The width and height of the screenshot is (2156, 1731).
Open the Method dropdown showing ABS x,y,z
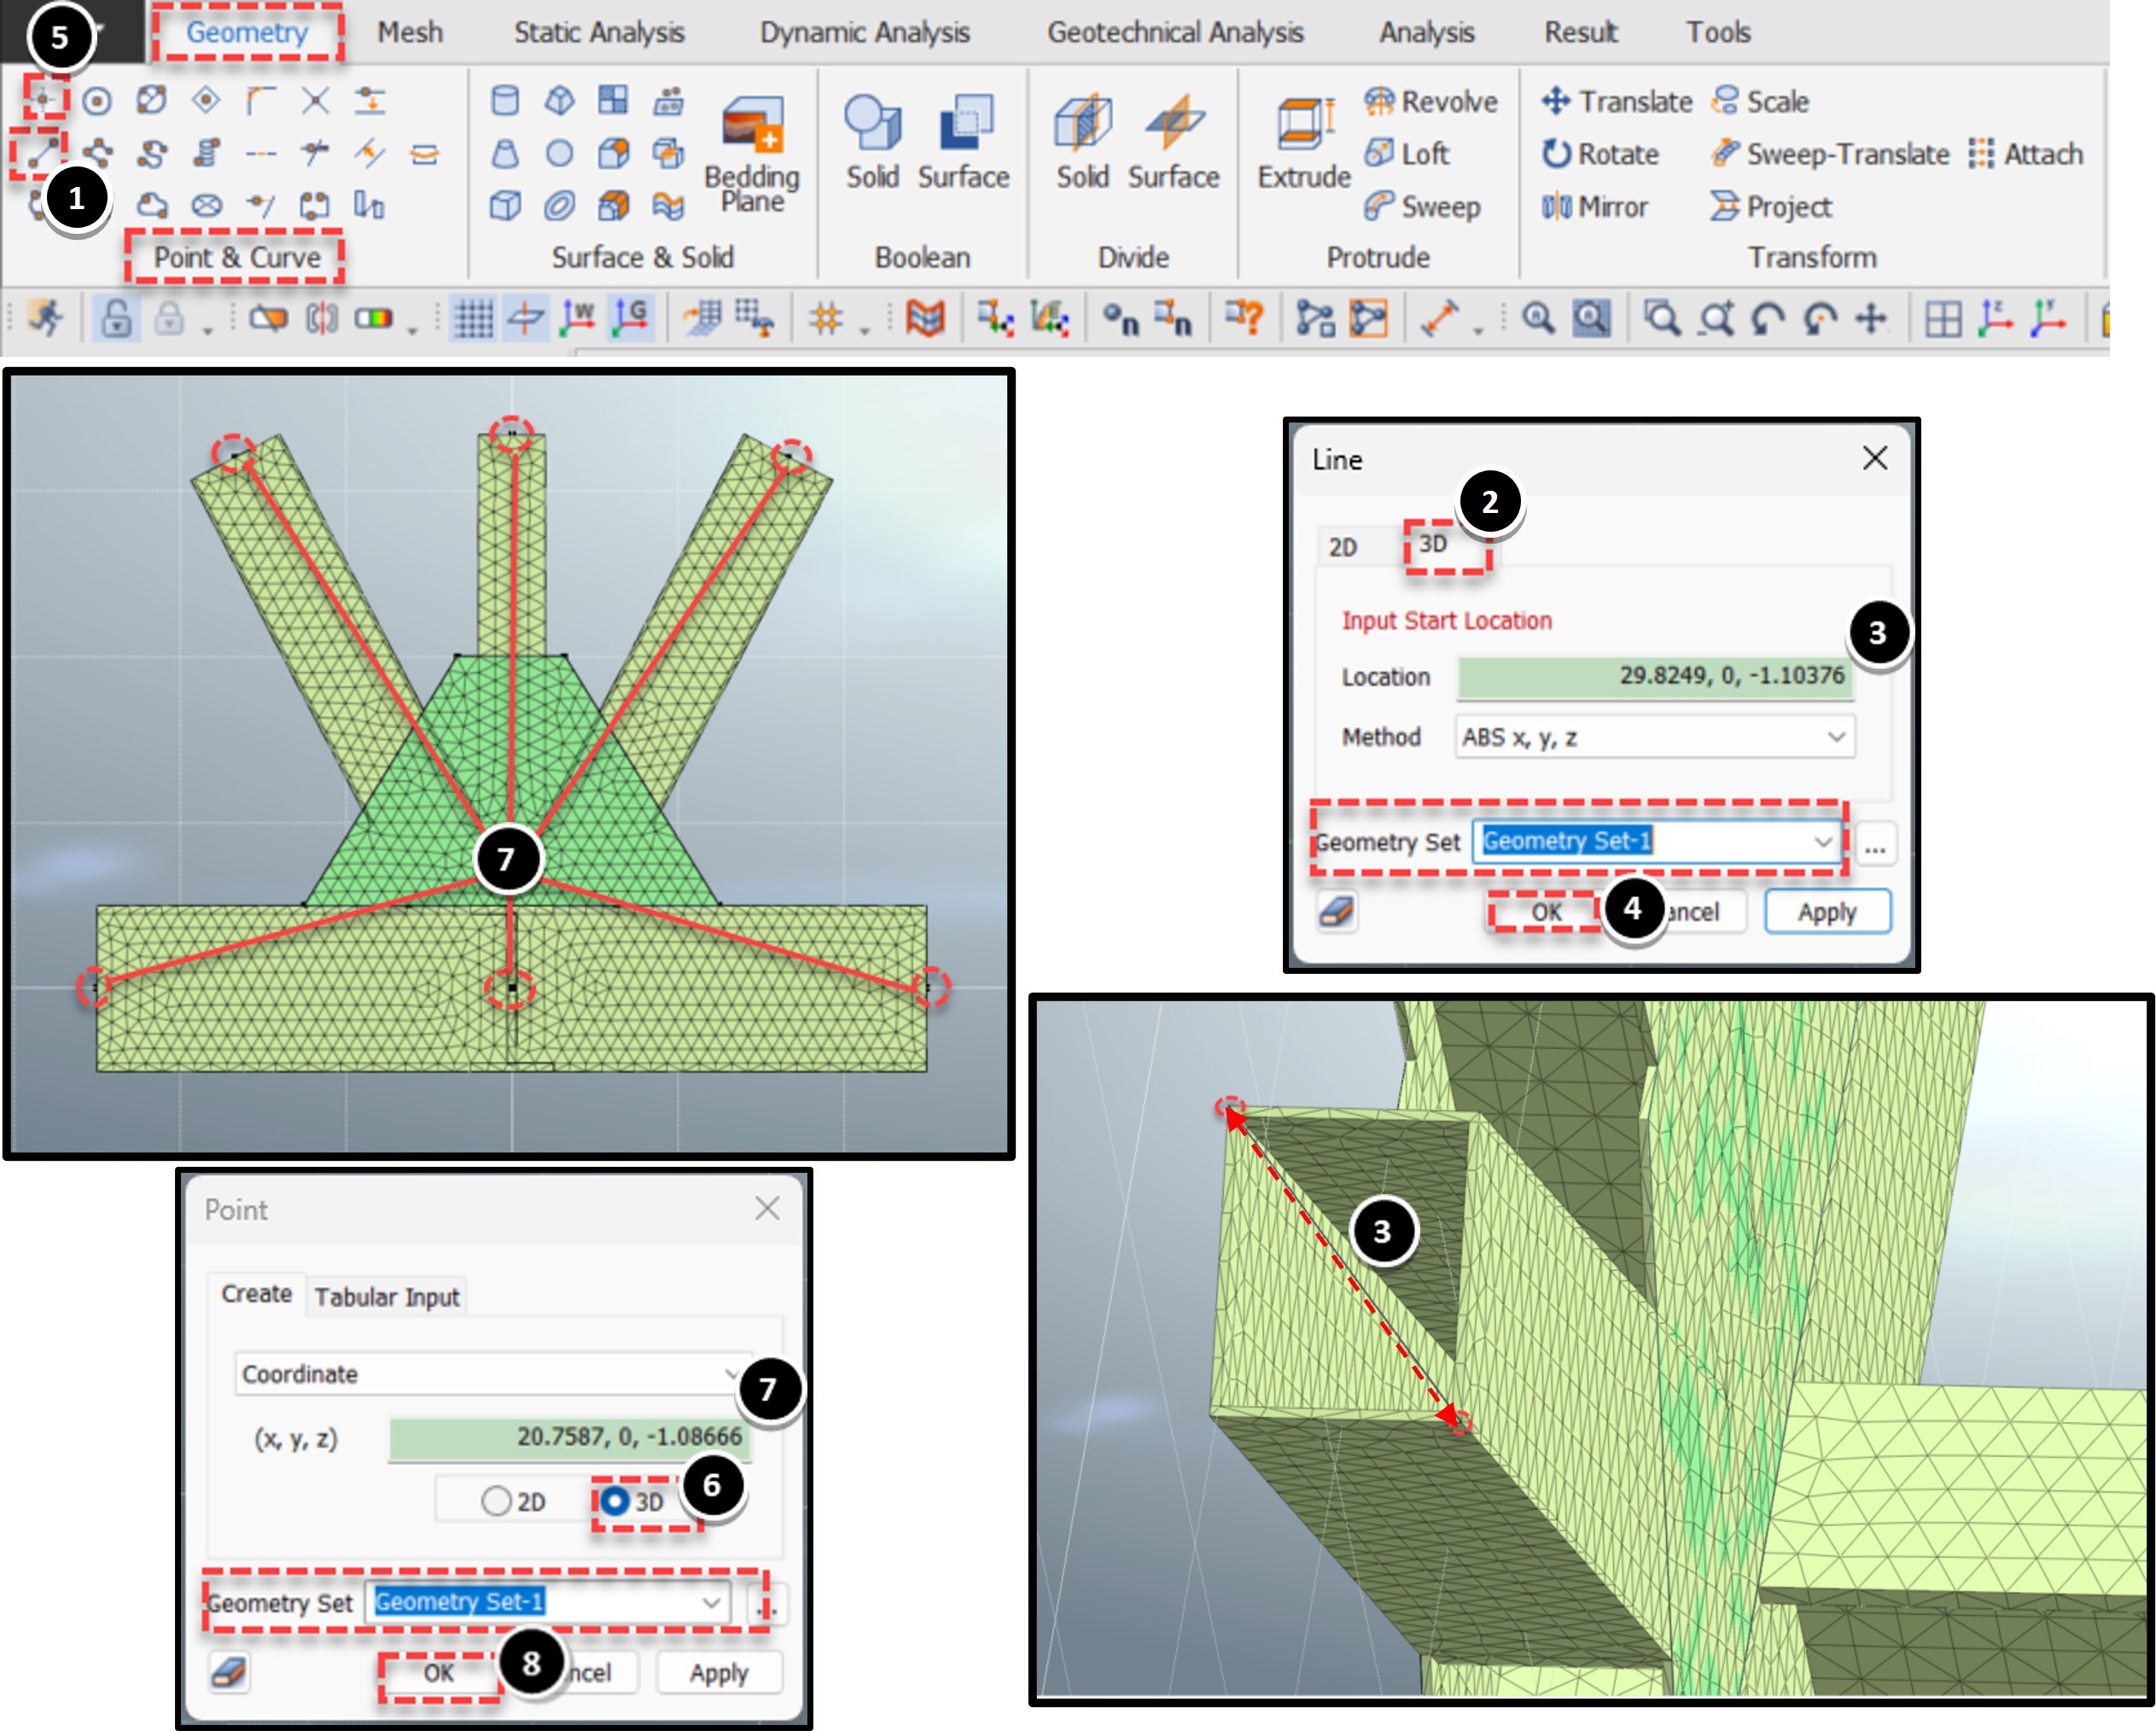coord(1655,737)
